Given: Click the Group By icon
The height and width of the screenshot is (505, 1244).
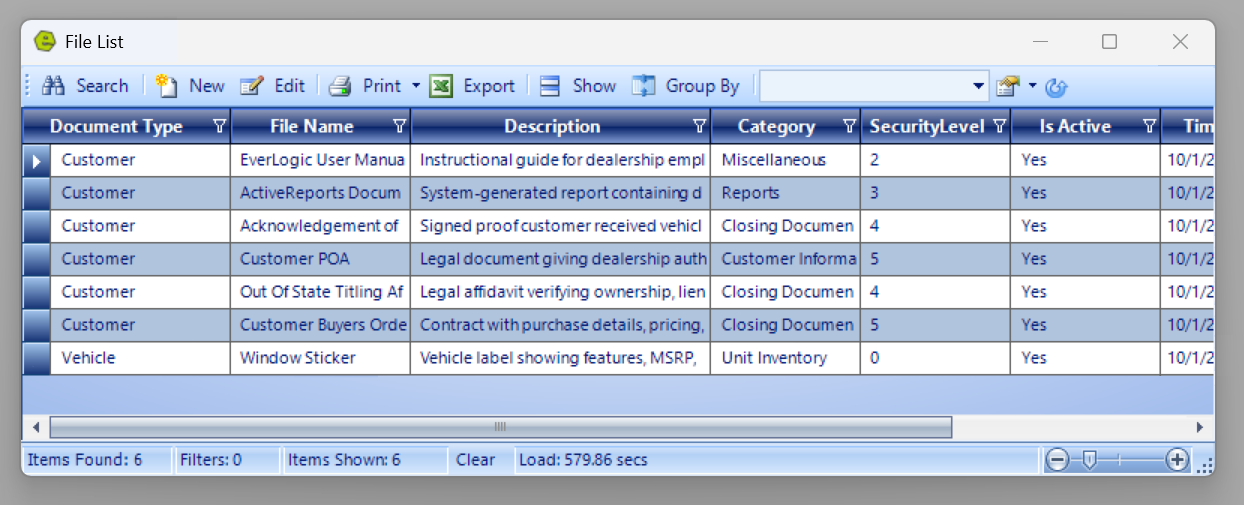Looking at the screenshot, I should [x=643, y=86].
